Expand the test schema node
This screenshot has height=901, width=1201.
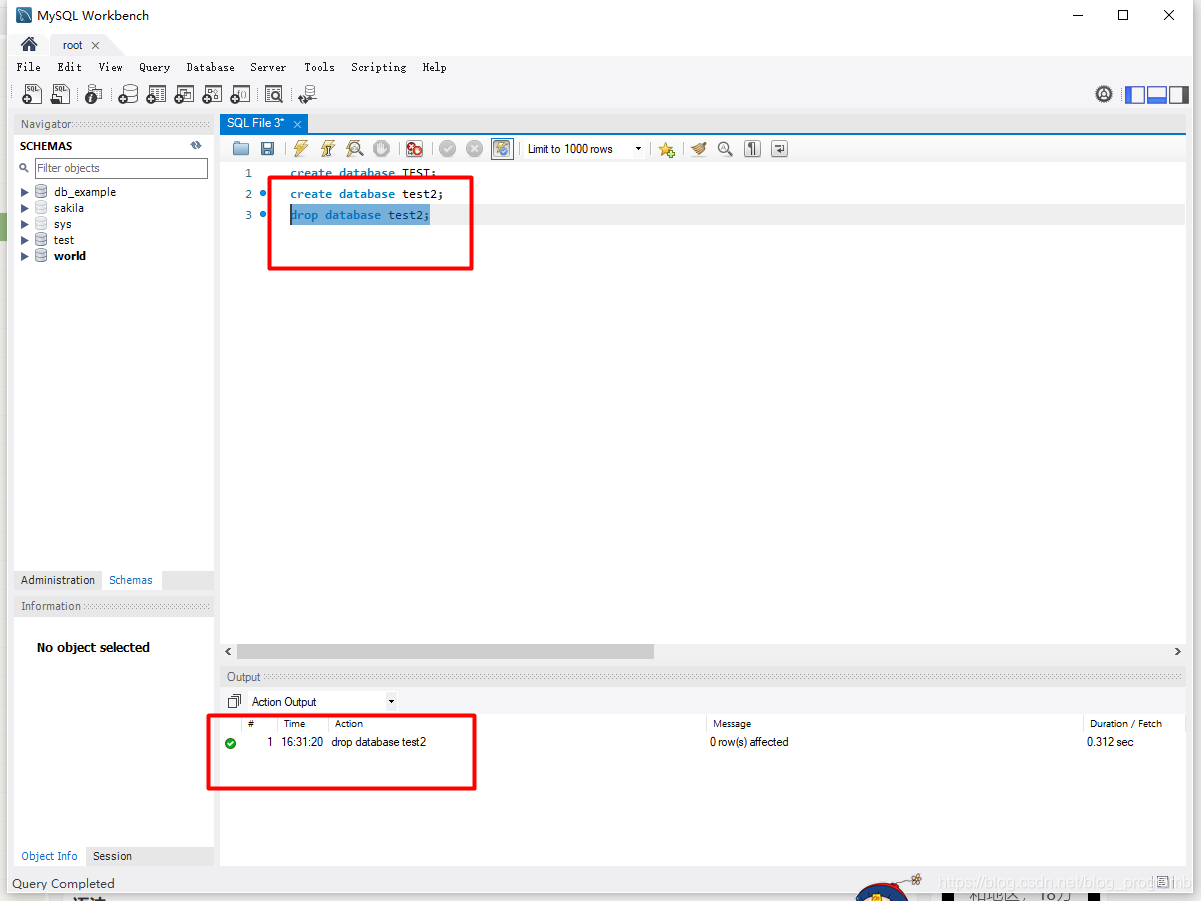pyautogui.click(x=25, y=240)
